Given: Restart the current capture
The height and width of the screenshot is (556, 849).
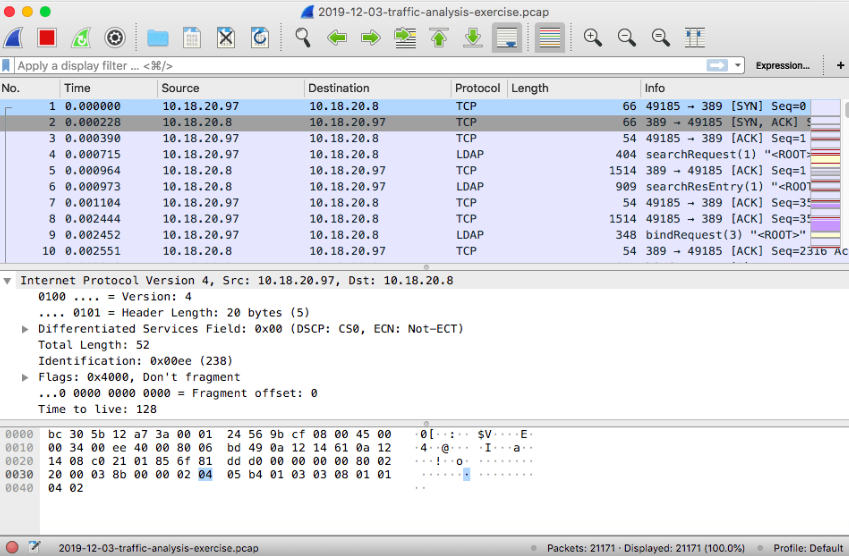Looking at the screenshot, I should (81, 38).
